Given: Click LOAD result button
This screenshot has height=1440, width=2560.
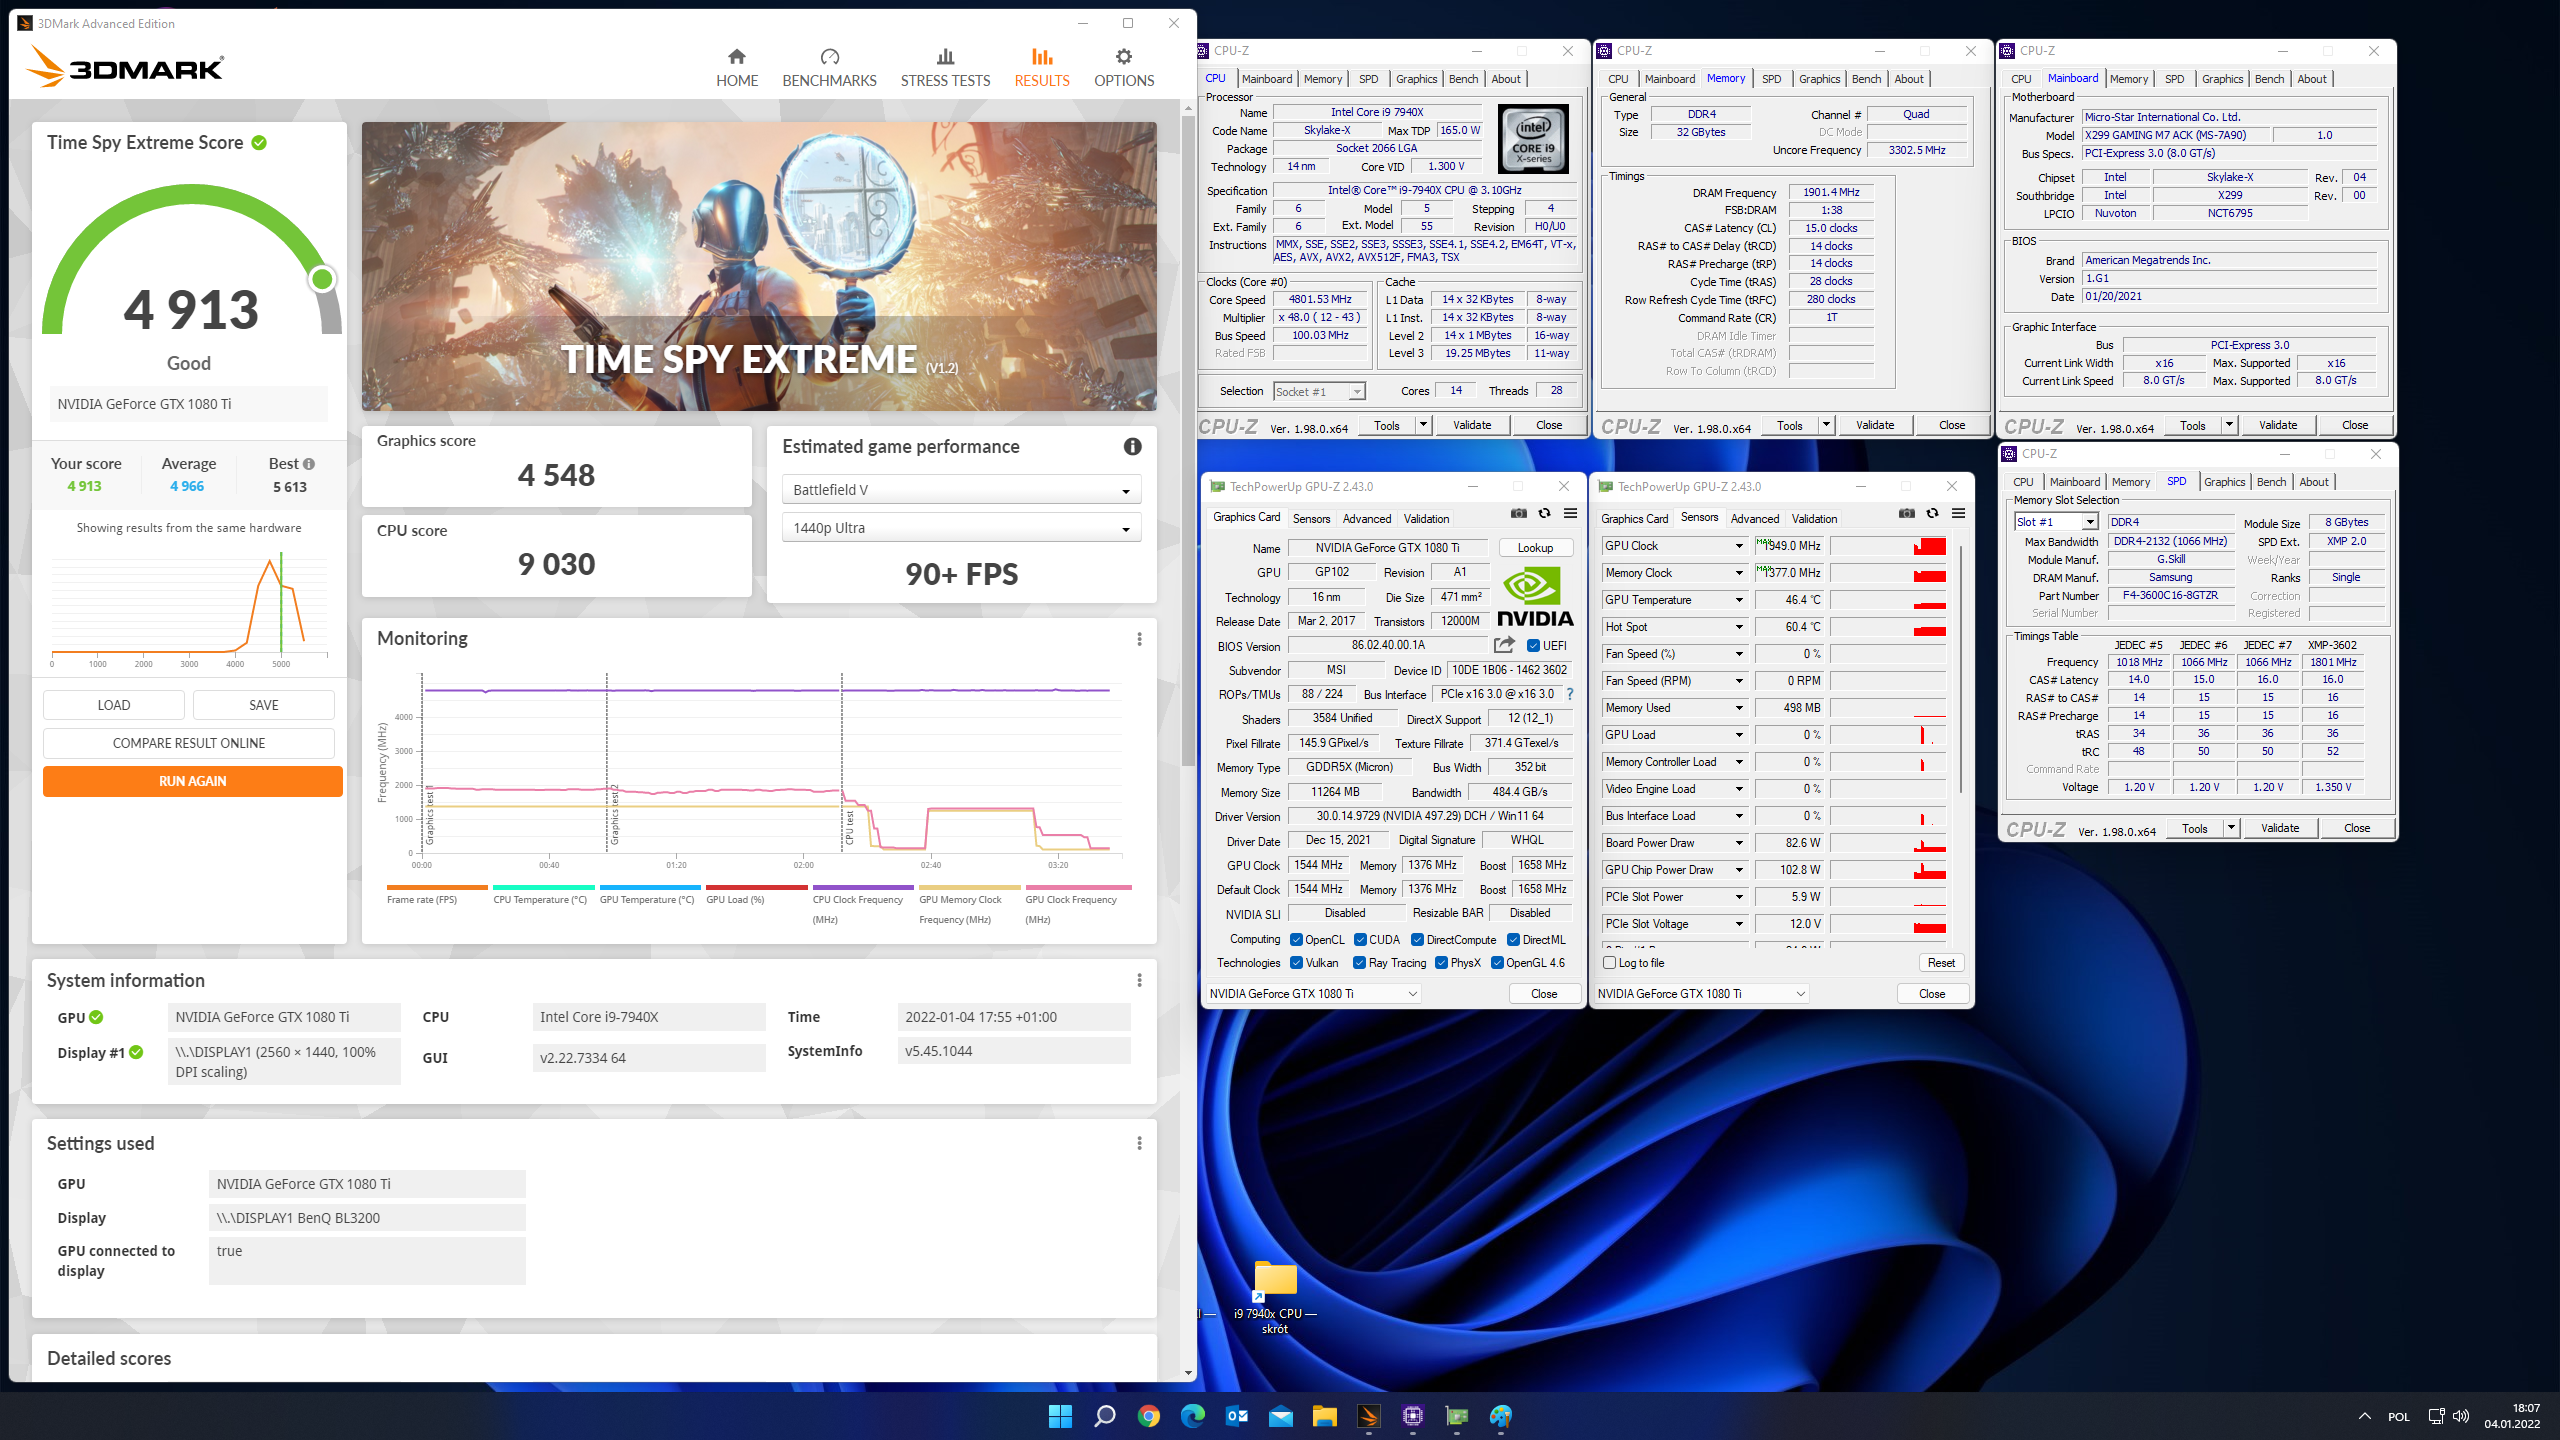Looking at the screenshot, I should [114, 705].
